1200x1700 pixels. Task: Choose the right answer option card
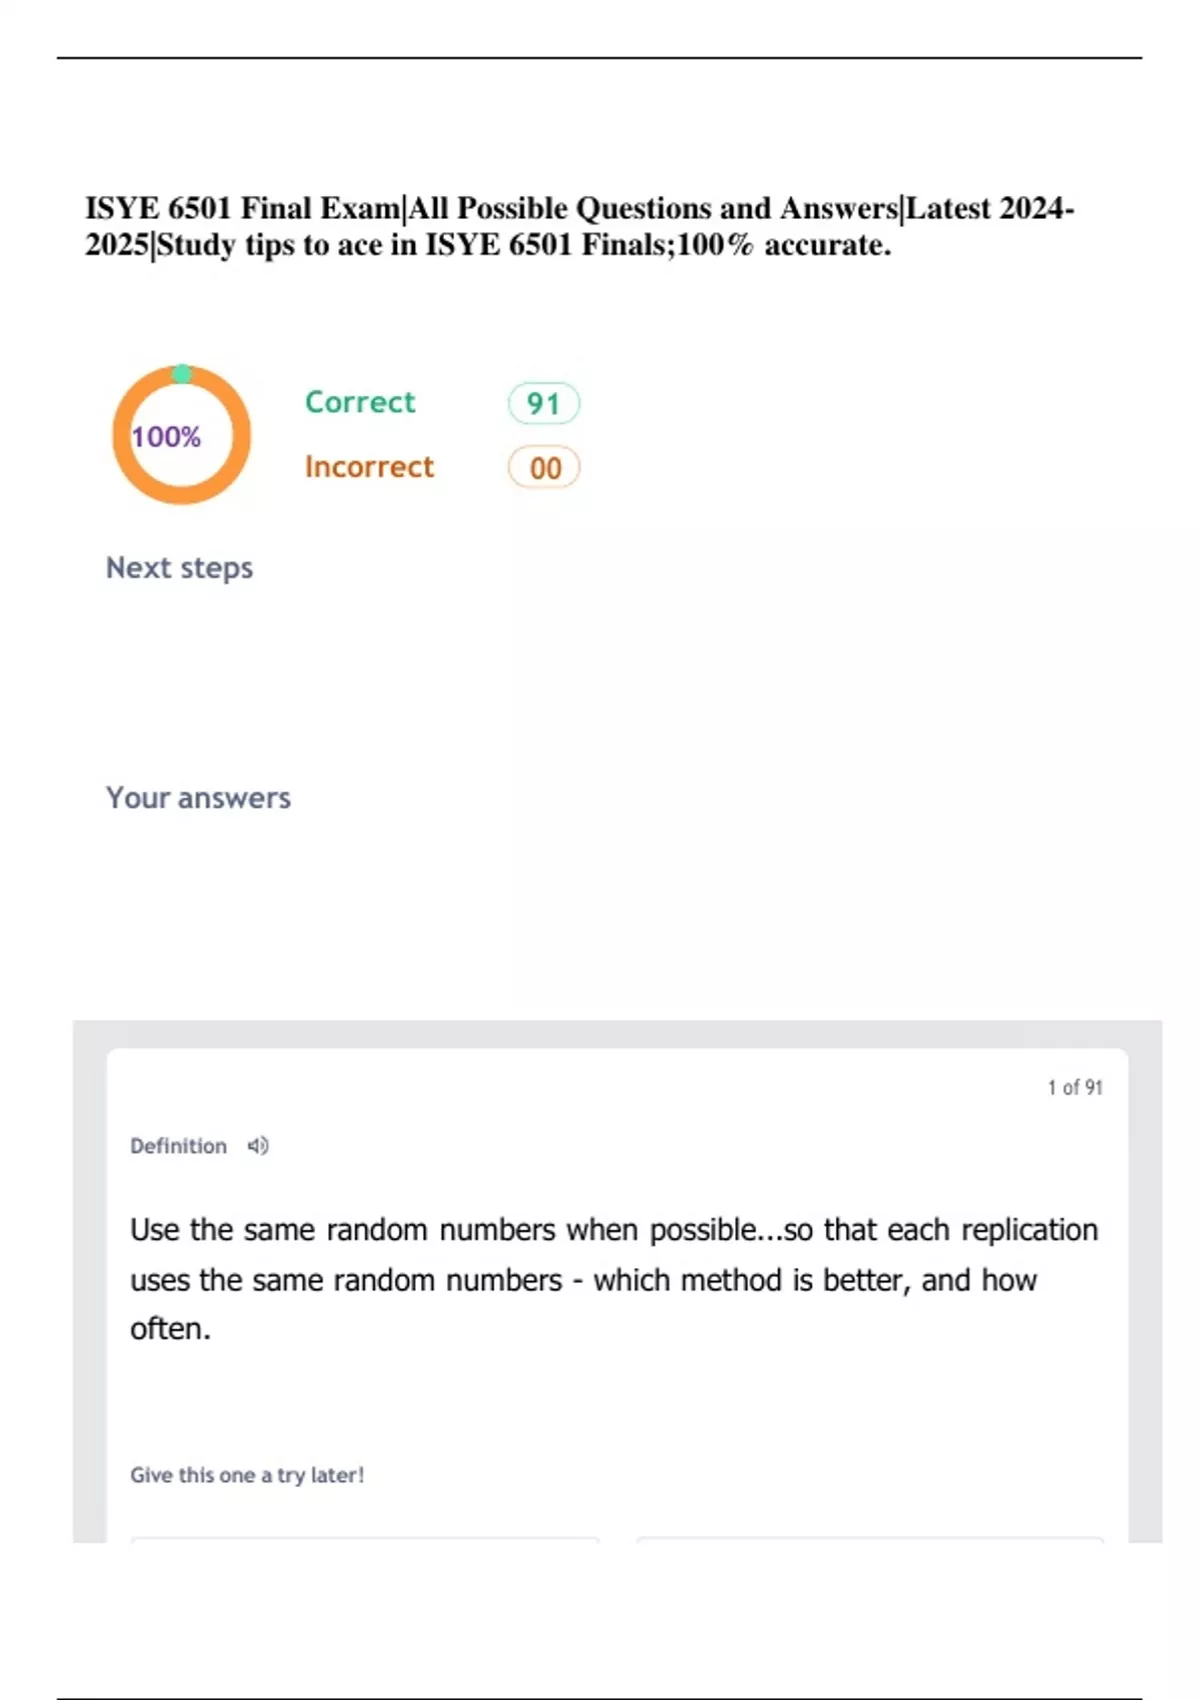point(869,1540)
